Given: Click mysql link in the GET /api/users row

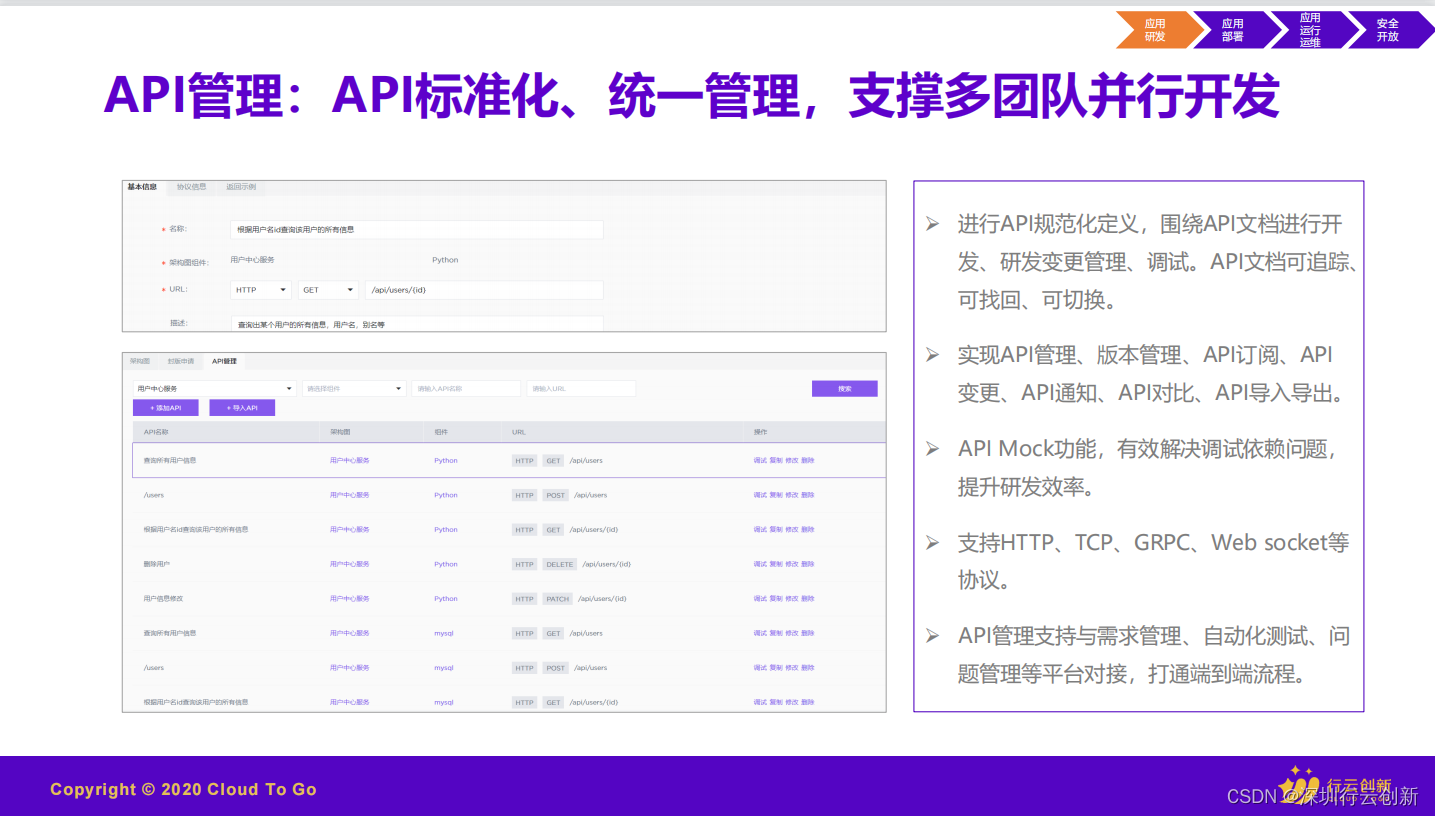Looking at the screenshot, I should (444, 633).
